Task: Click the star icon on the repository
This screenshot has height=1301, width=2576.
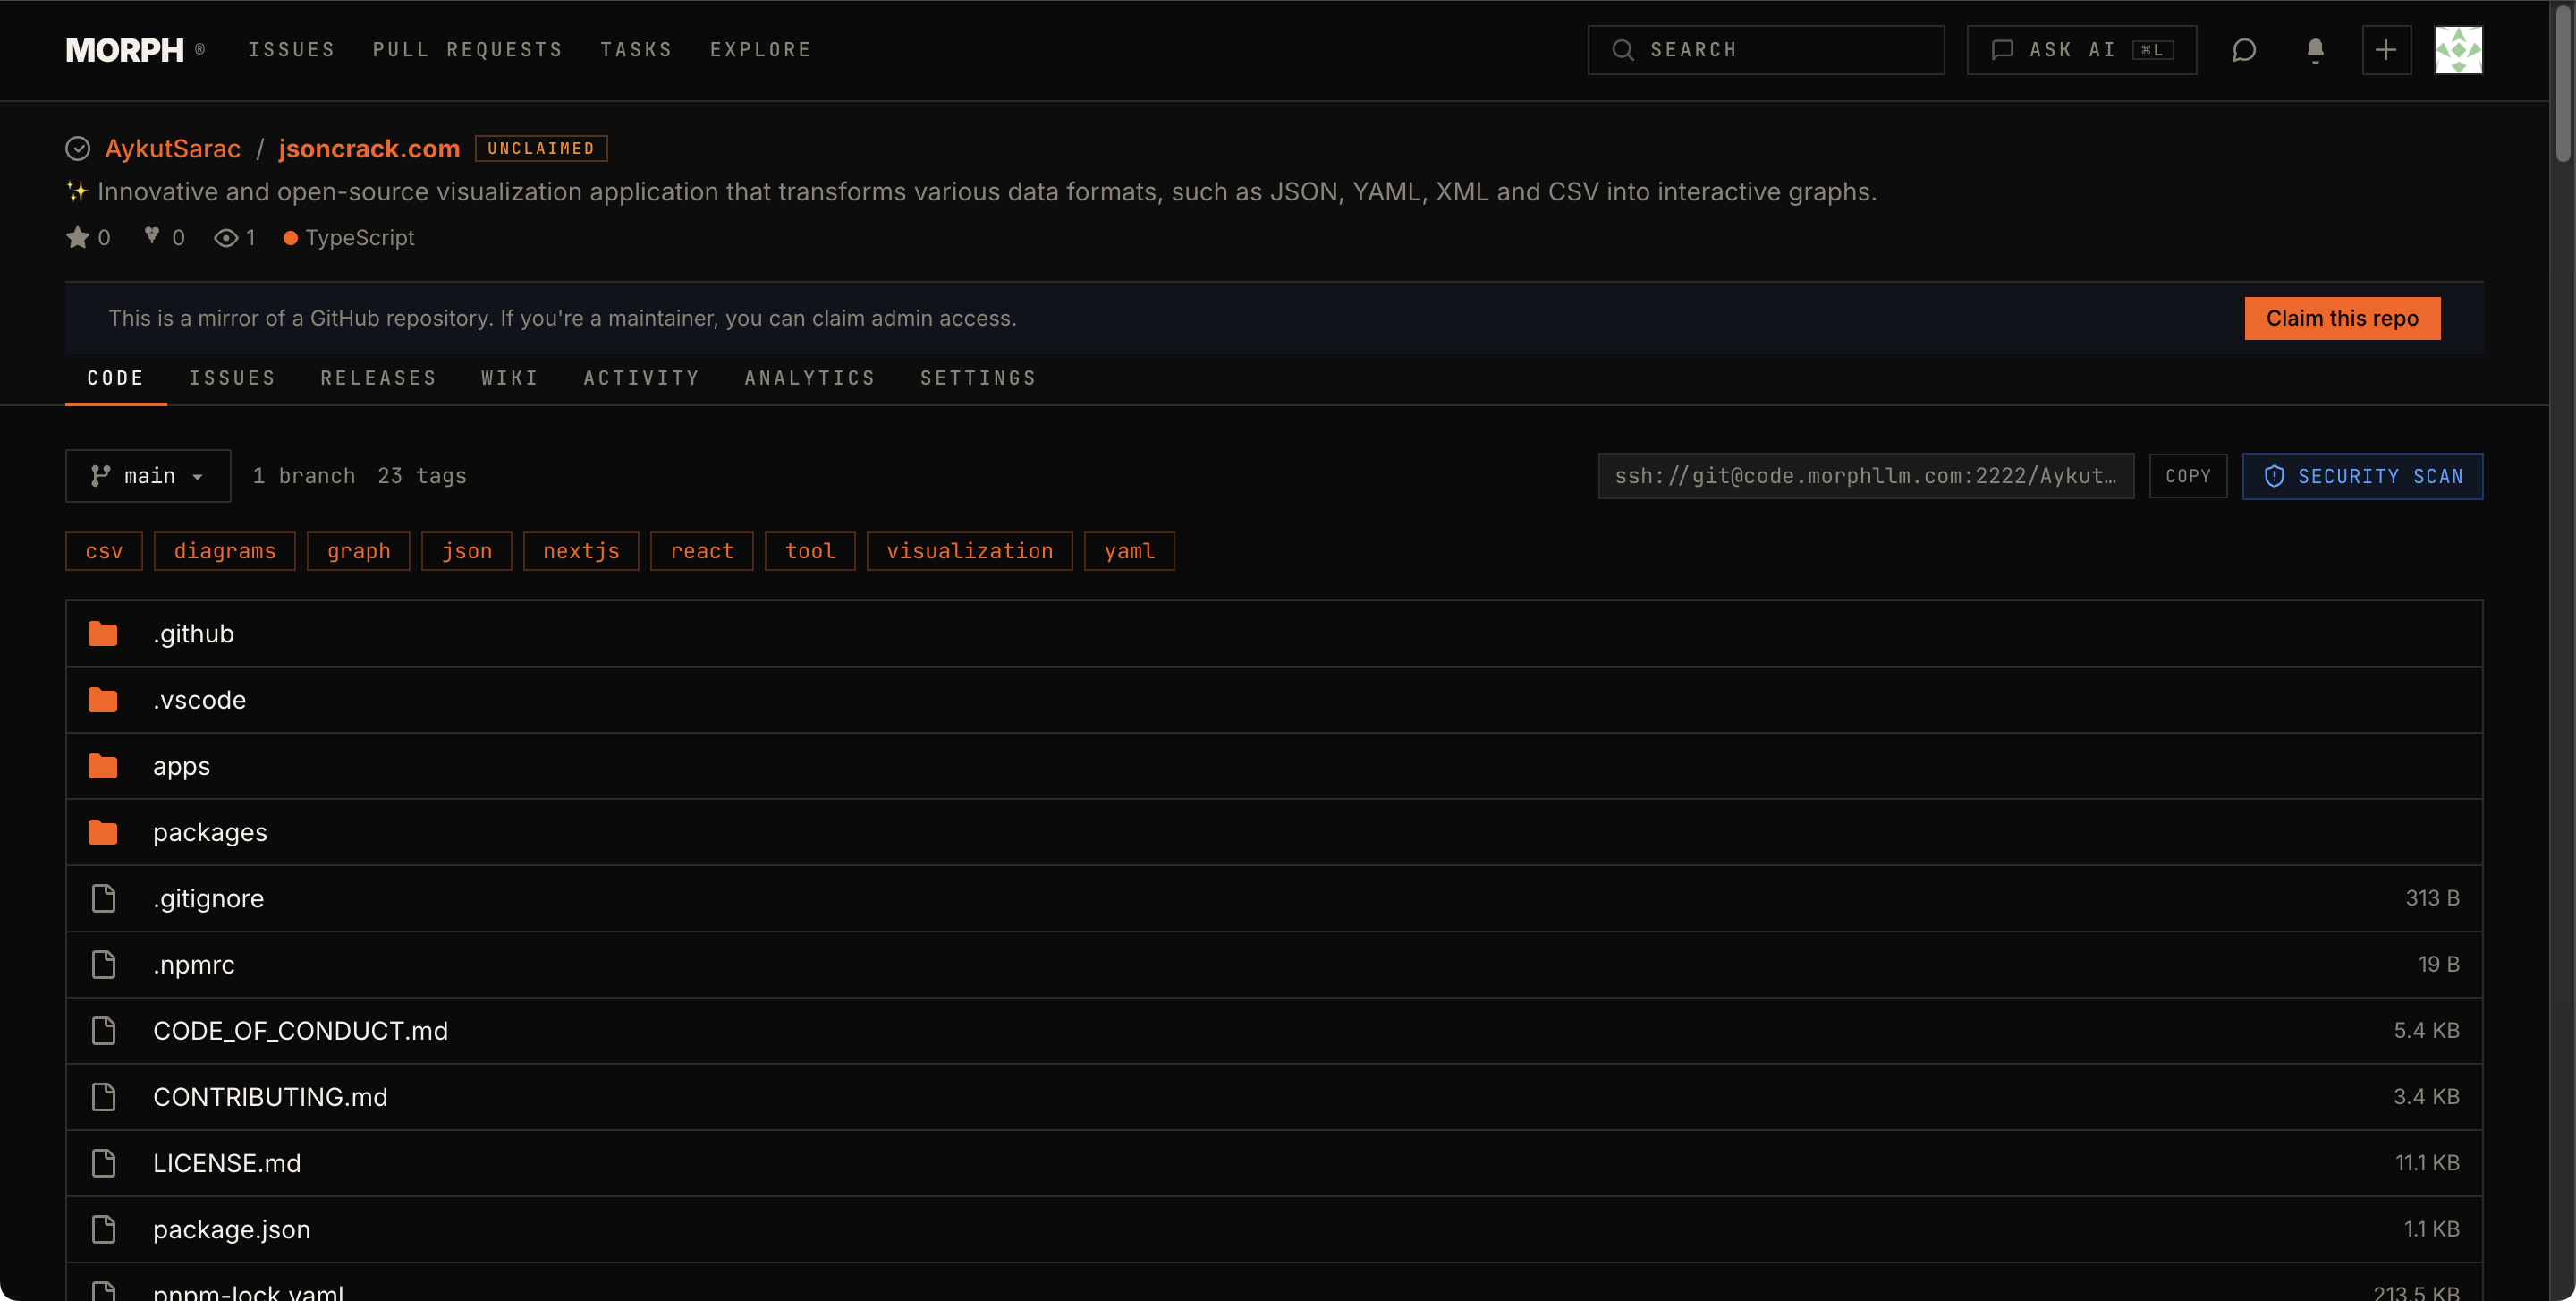Action: tap(77, 236)
